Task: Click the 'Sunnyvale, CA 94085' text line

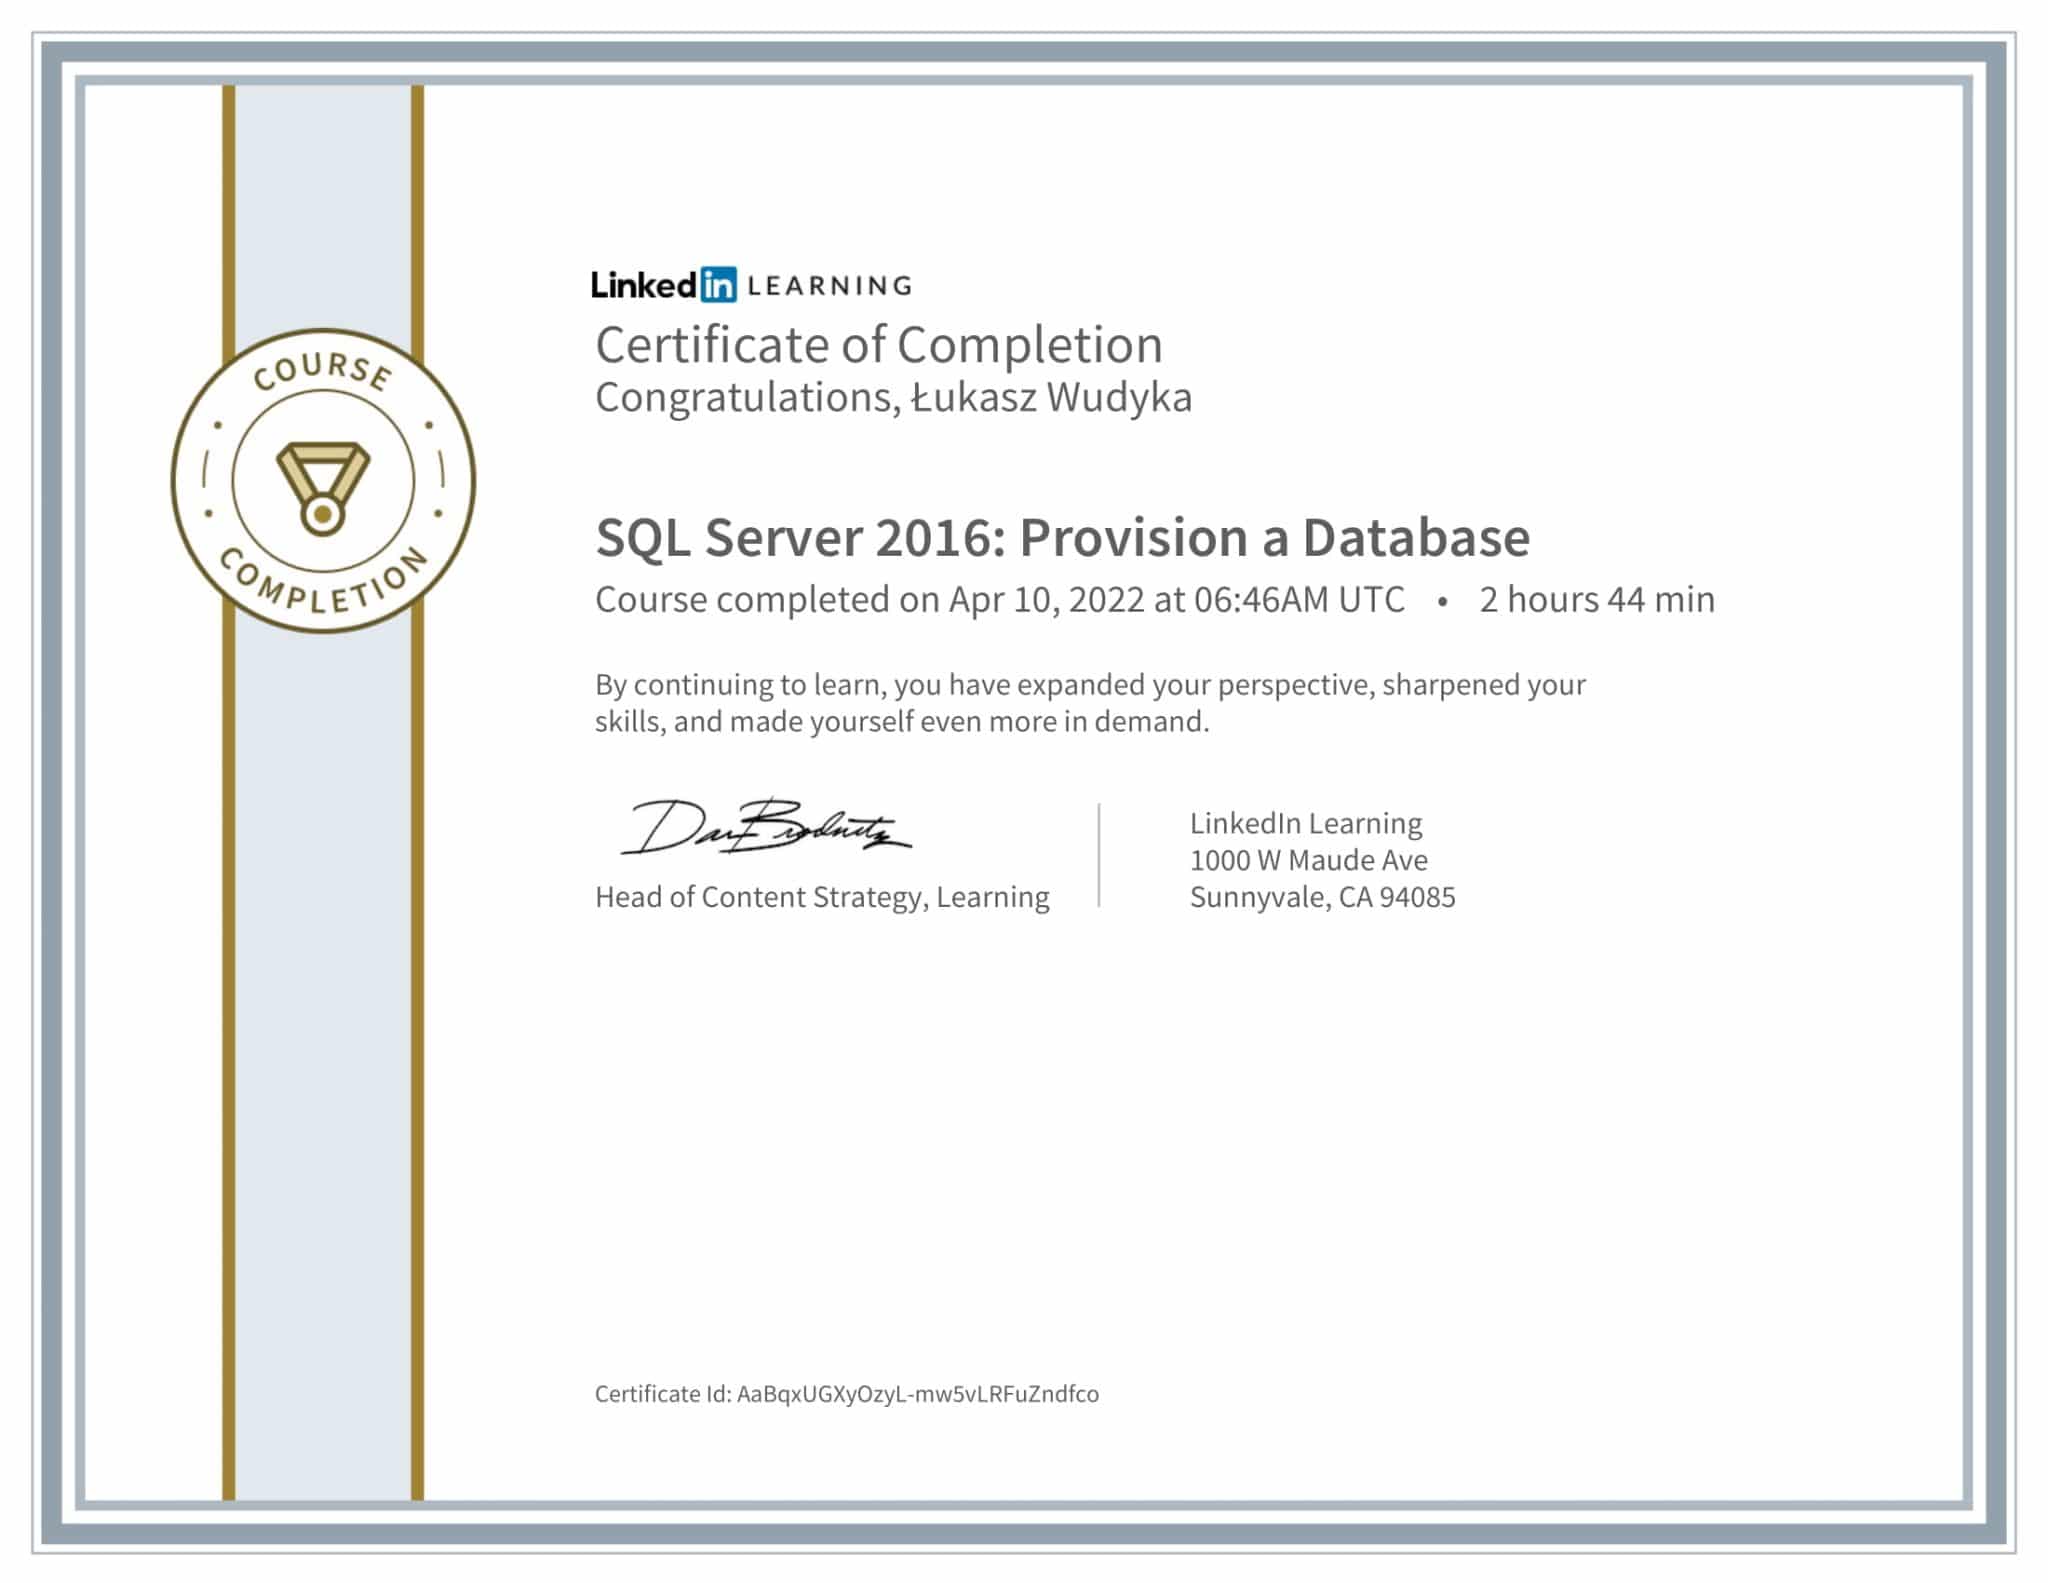Action: 1322,898
